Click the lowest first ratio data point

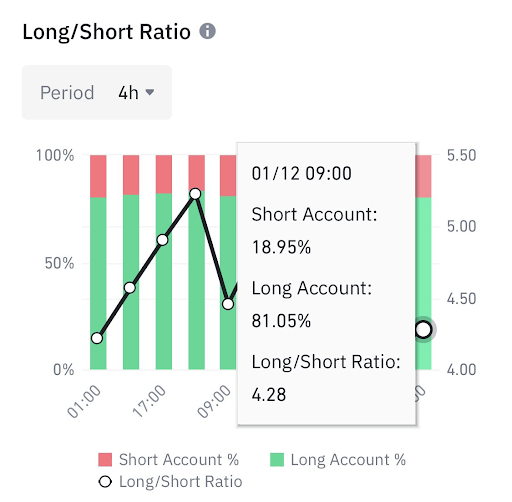tap(97, 338)
